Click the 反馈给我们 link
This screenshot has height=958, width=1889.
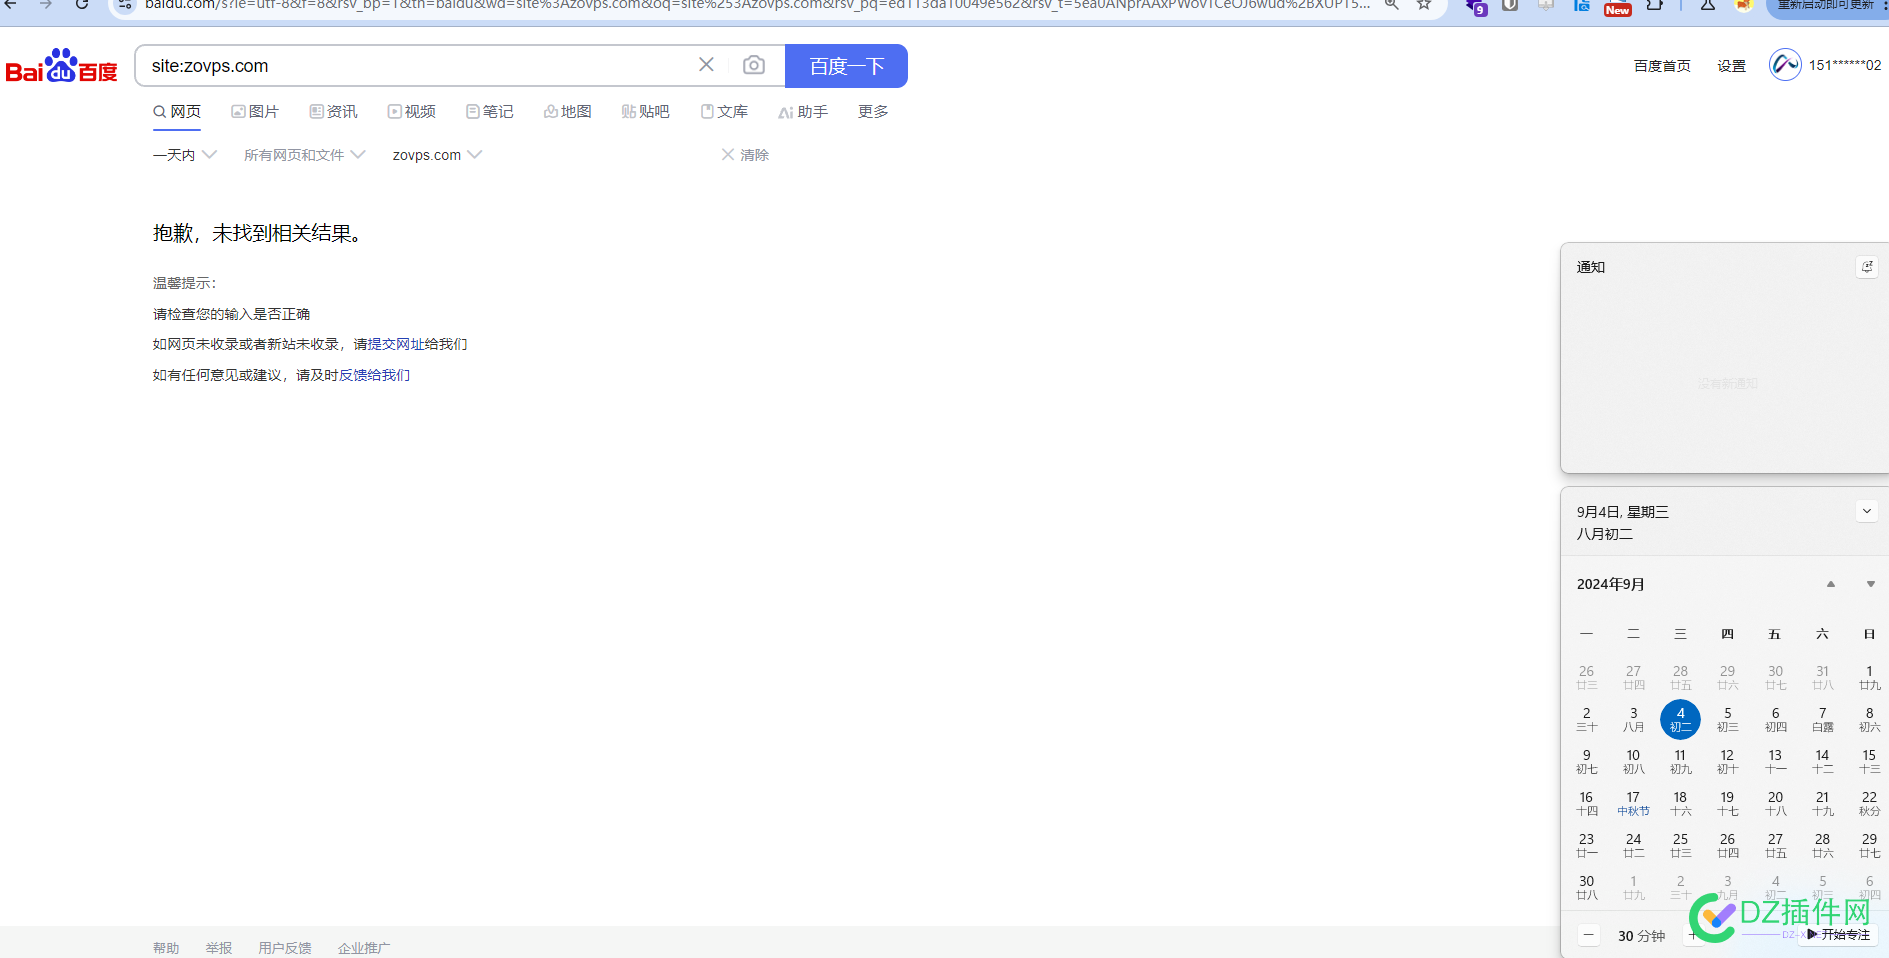click(x=375, y=375)
